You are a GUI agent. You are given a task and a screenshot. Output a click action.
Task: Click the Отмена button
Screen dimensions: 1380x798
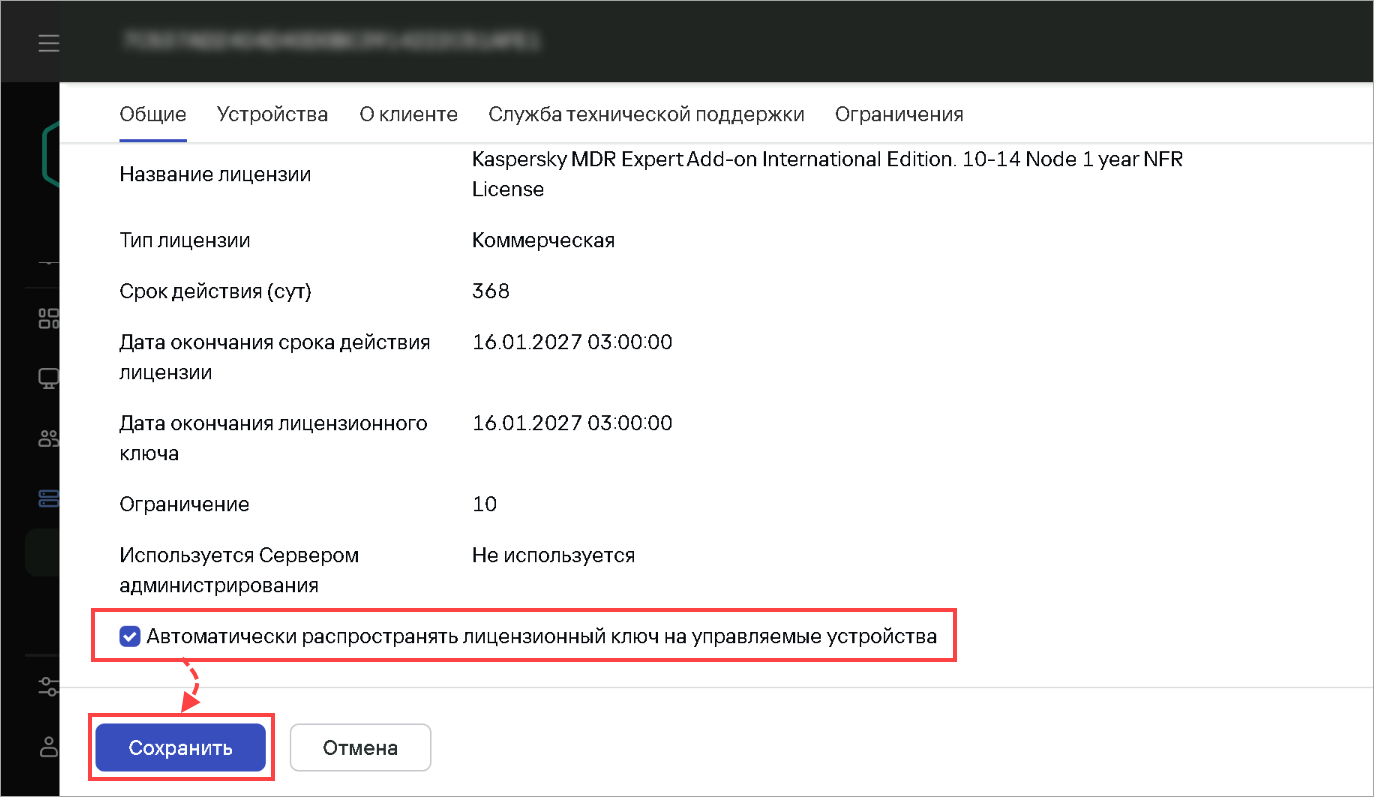coord(360,748)
